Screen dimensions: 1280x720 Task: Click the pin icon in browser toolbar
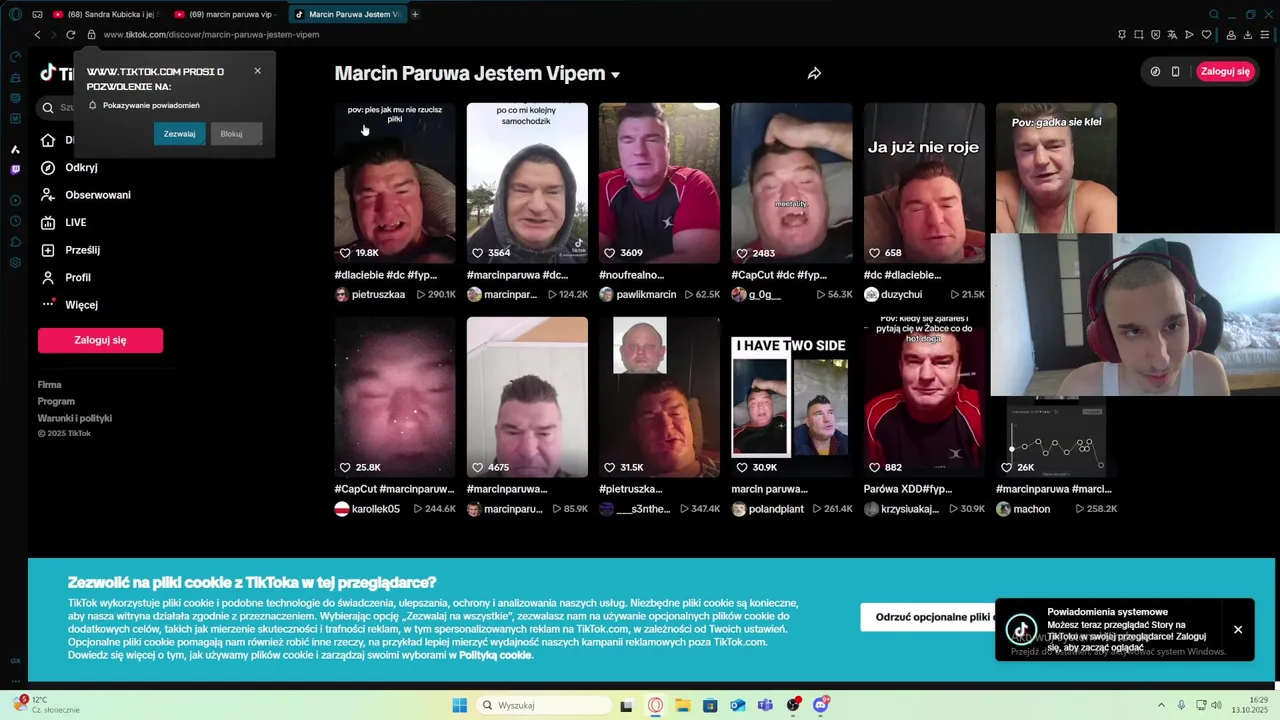pyautogui.click(x=1121, y=34)
